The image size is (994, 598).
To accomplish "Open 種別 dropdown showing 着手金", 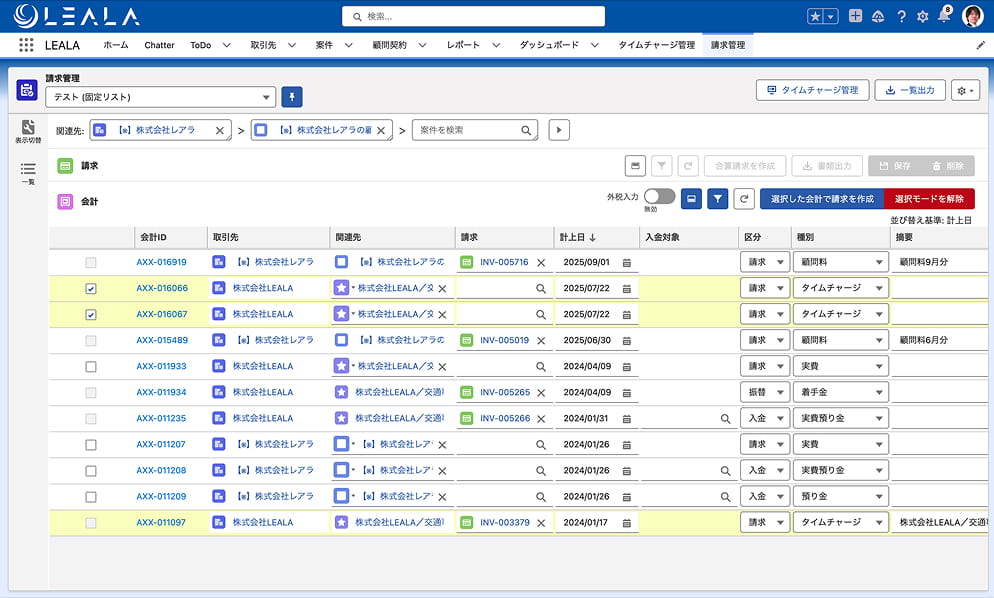I will coord(841,393).
